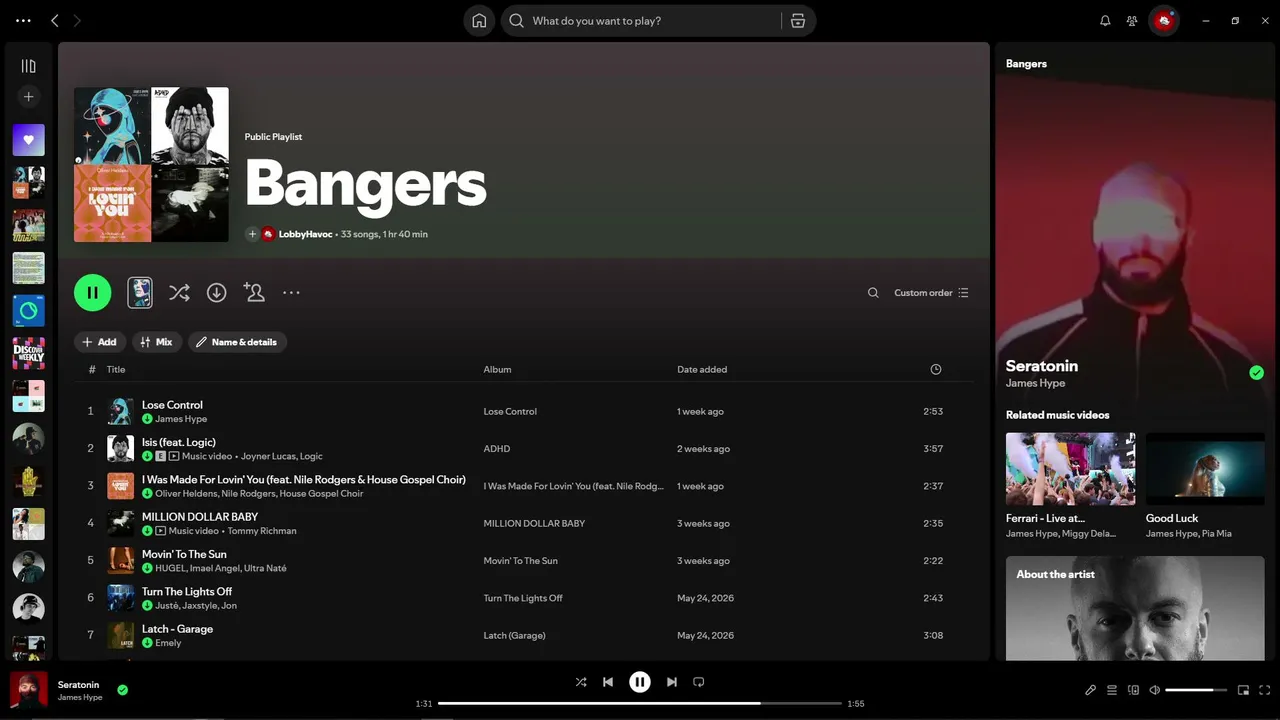Viewport: 1280px width, 720px height.
Task: Select the I Was Made For Lovin' You track title
Action: point(304,480)
